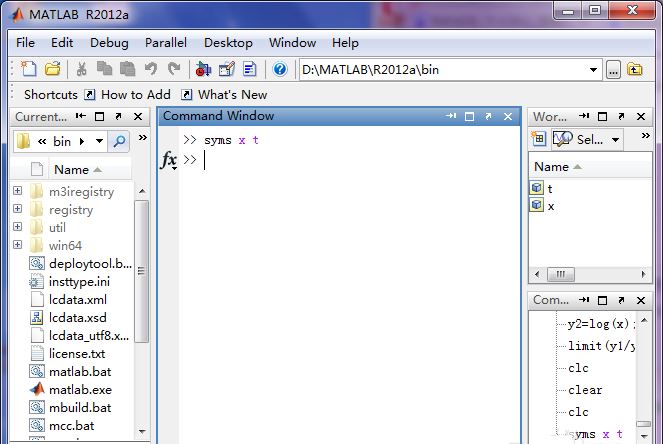Show more Current Folder toolbar options

tap(142, 137)
